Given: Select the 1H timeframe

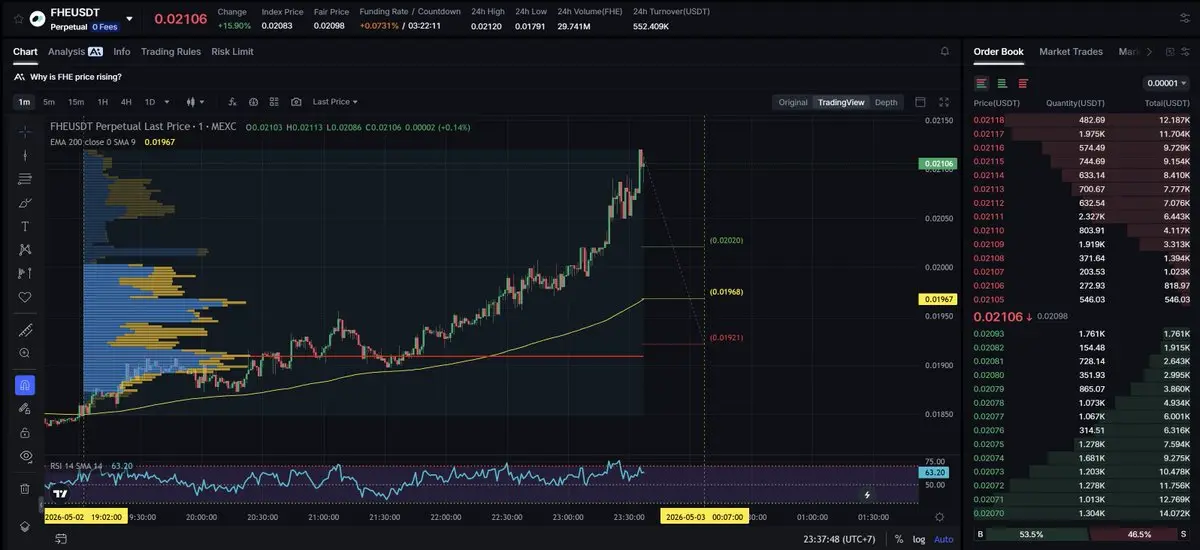Looking at the screenshot, I should [x=102, y=102].
